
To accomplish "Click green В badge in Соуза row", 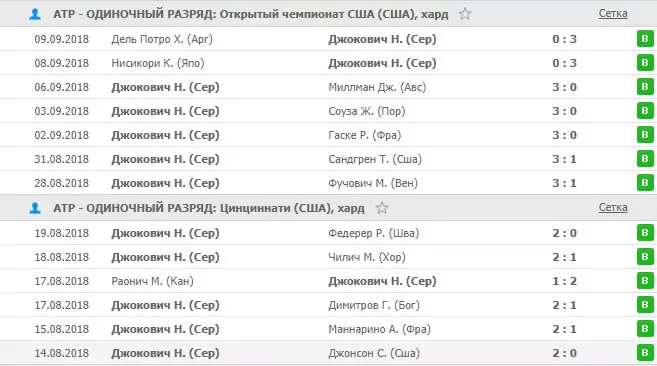I will (x=645, y=111).
